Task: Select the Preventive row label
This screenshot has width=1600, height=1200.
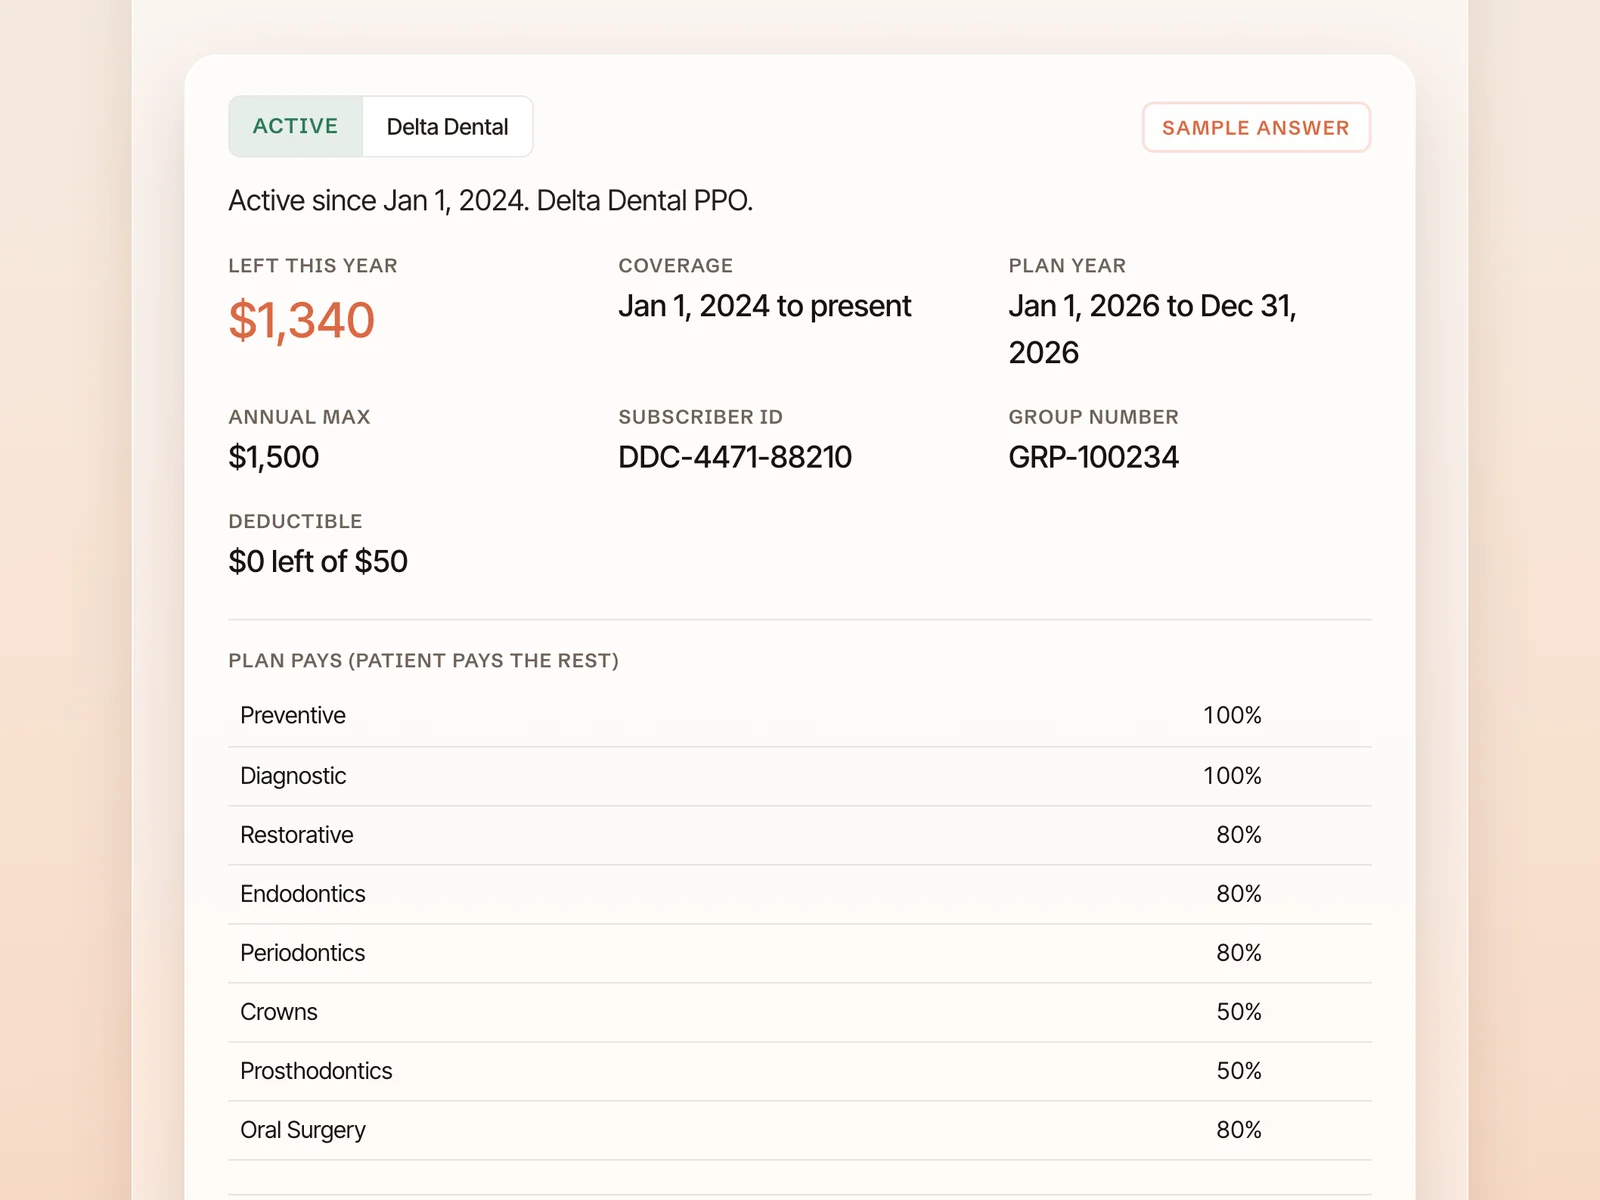Action: pyautogui.click(x=293, y=716)
